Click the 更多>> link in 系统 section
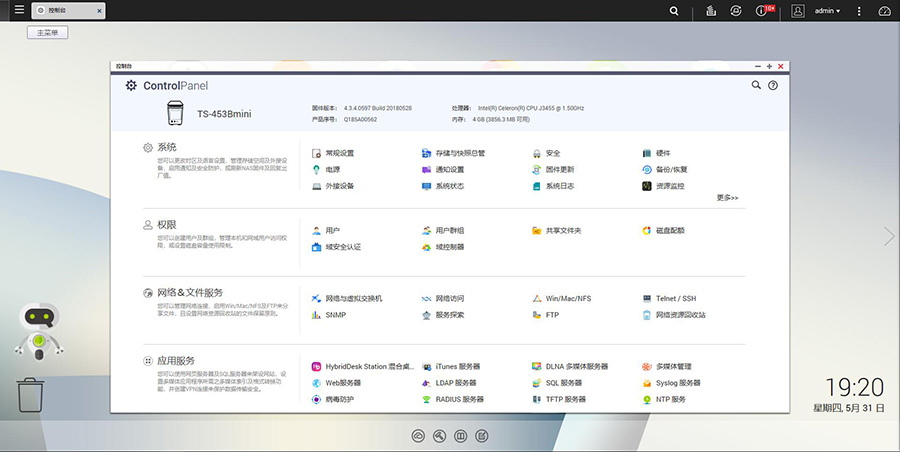 point(727,198)
